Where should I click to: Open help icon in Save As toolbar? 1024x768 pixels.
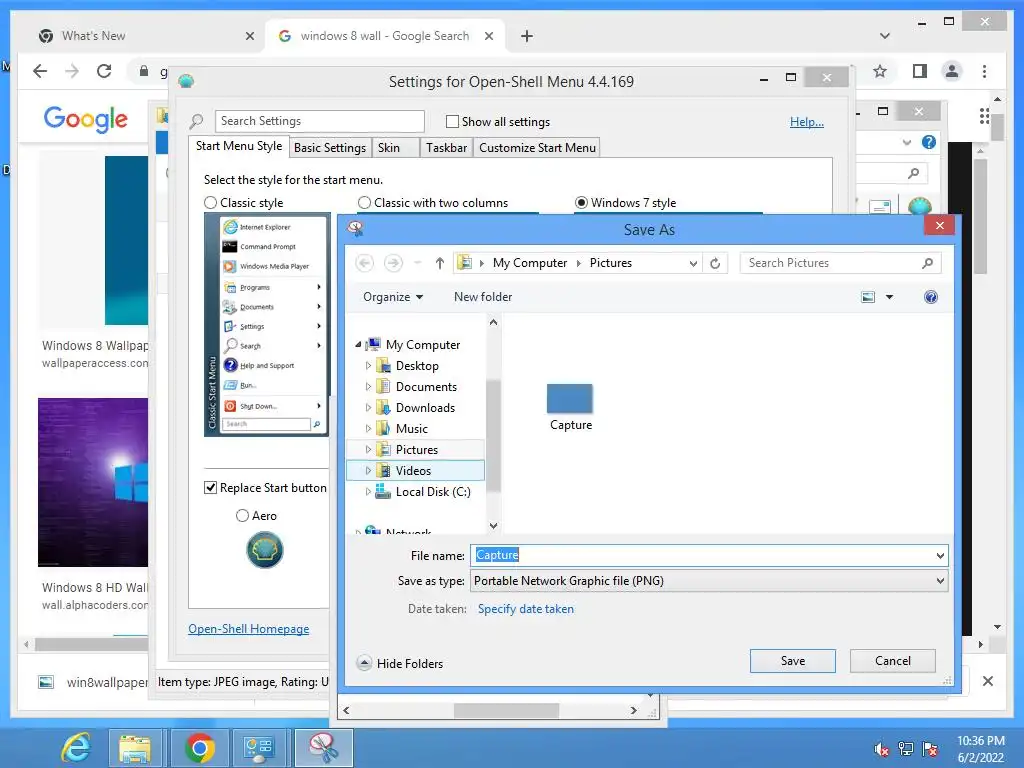[931, 297]
